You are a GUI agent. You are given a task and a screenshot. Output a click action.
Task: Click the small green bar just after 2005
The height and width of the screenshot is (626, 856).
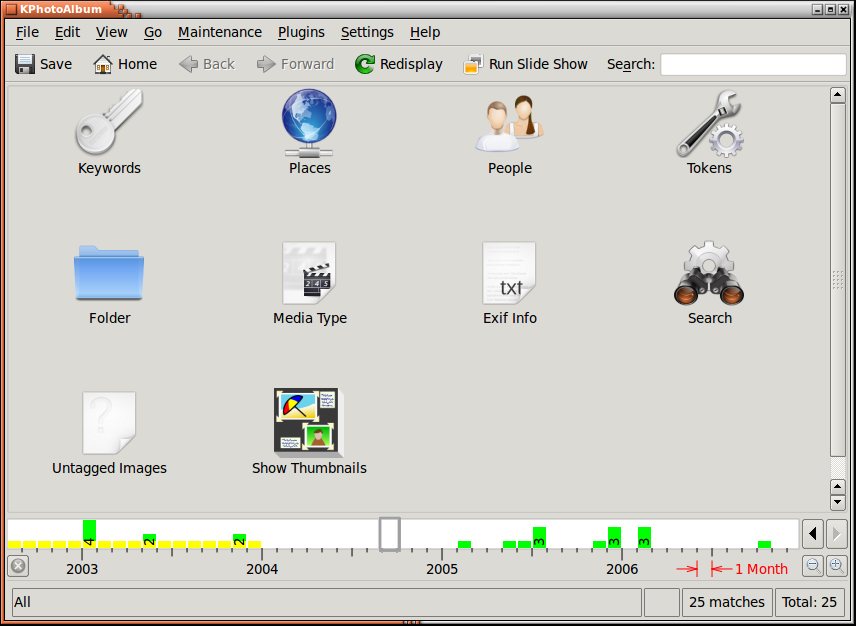pos(465,544)
